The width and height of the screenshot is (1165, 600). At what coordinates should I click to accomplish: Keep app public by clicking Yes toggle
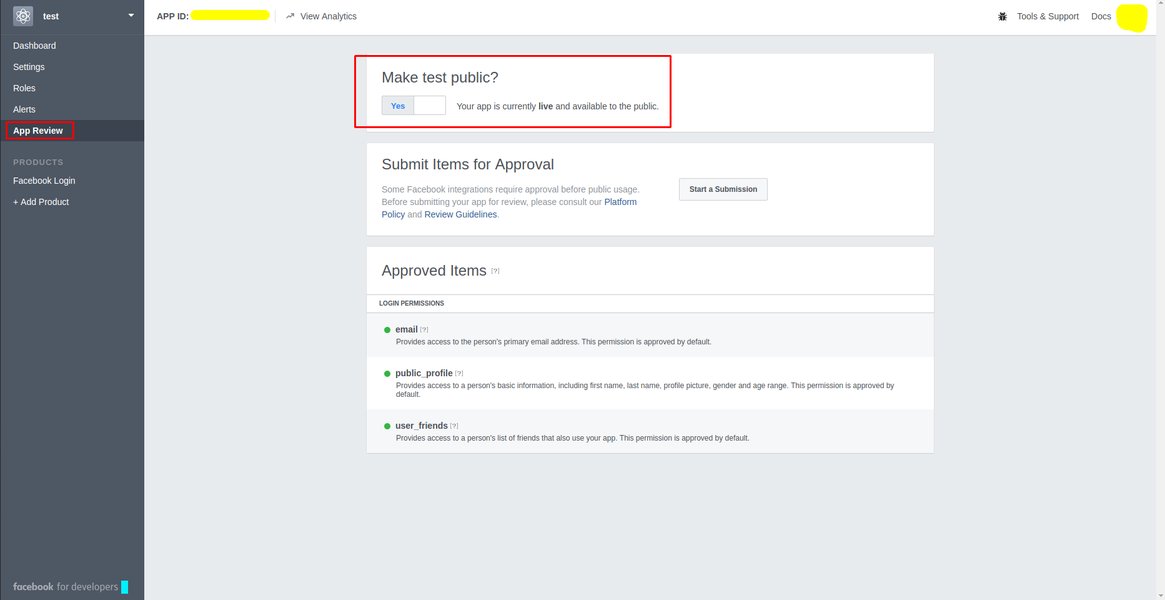[x=398, y=105]
